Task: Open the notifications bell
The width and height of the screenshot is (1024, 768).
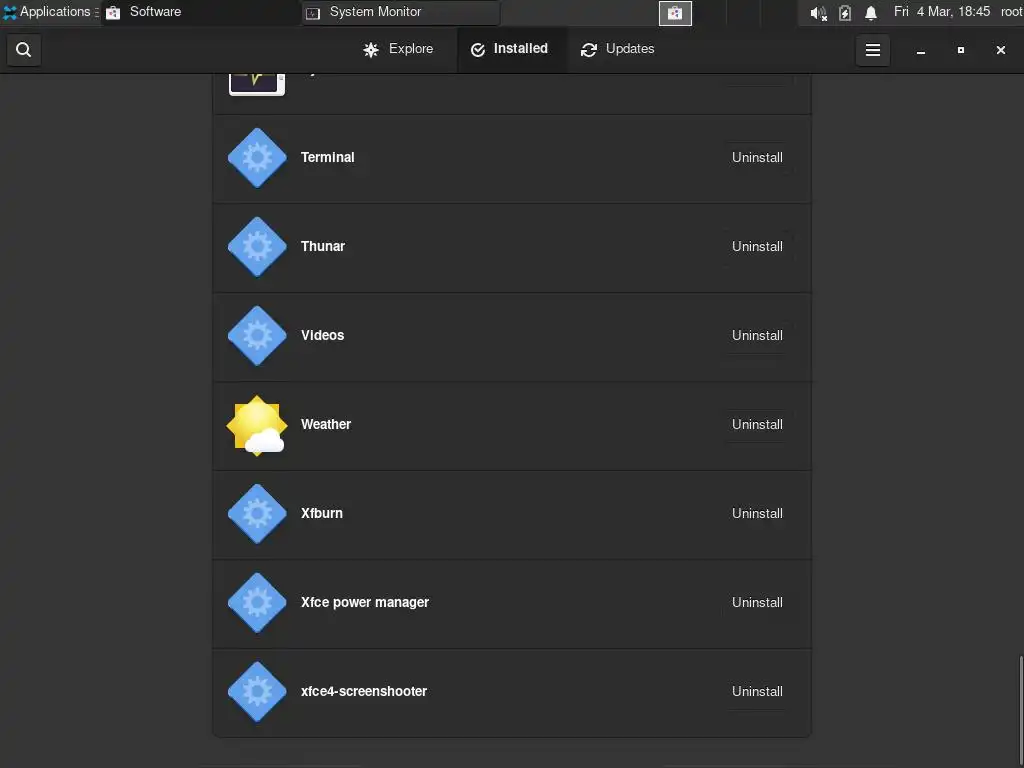Action: 871,13
